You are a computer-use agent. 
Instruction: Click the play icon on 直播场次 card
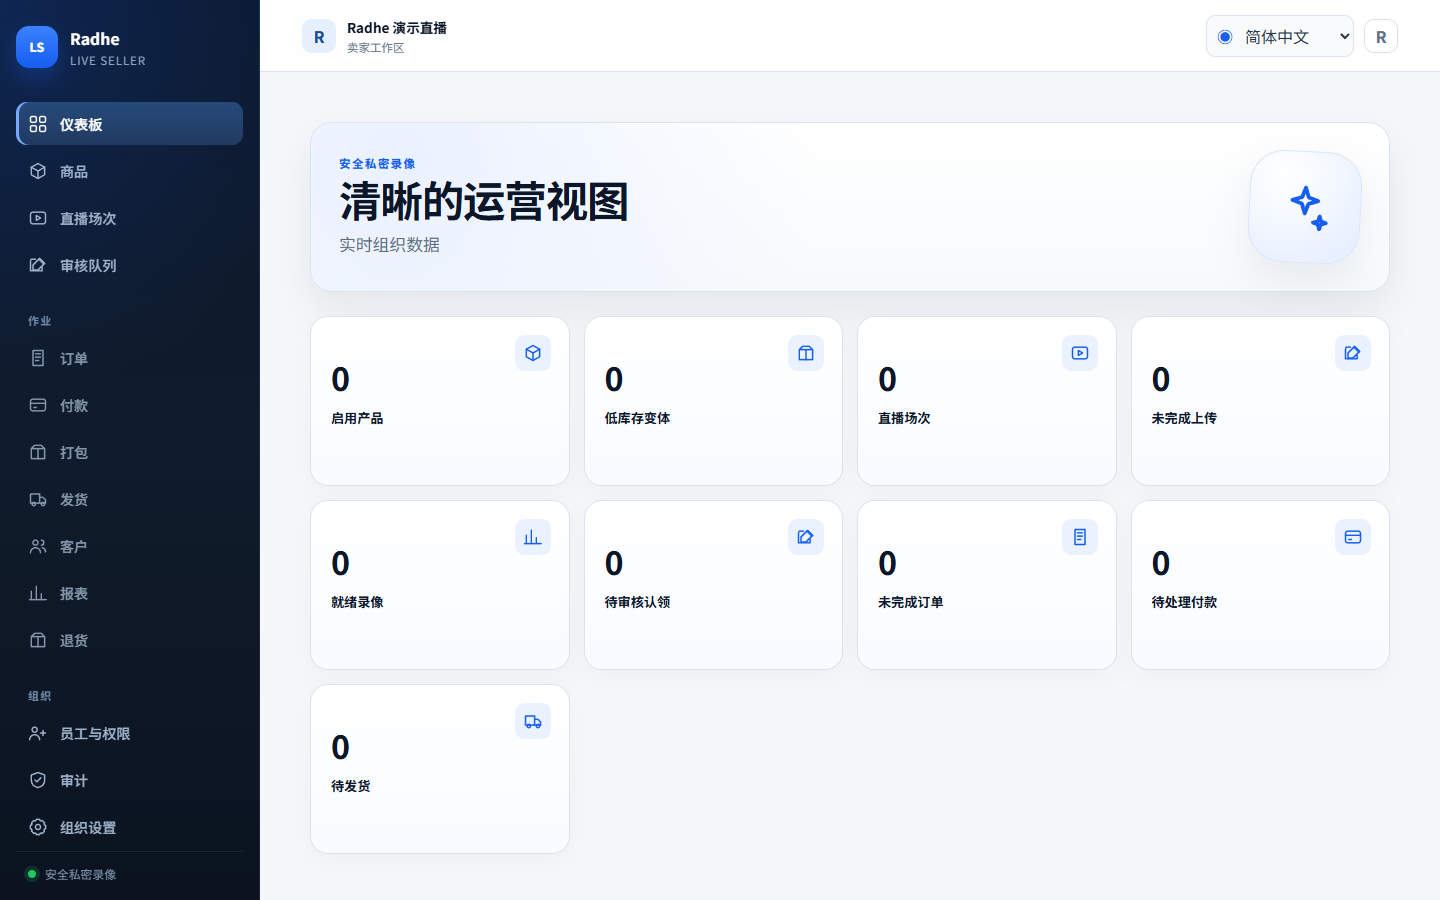click(x=1080, y=353)
